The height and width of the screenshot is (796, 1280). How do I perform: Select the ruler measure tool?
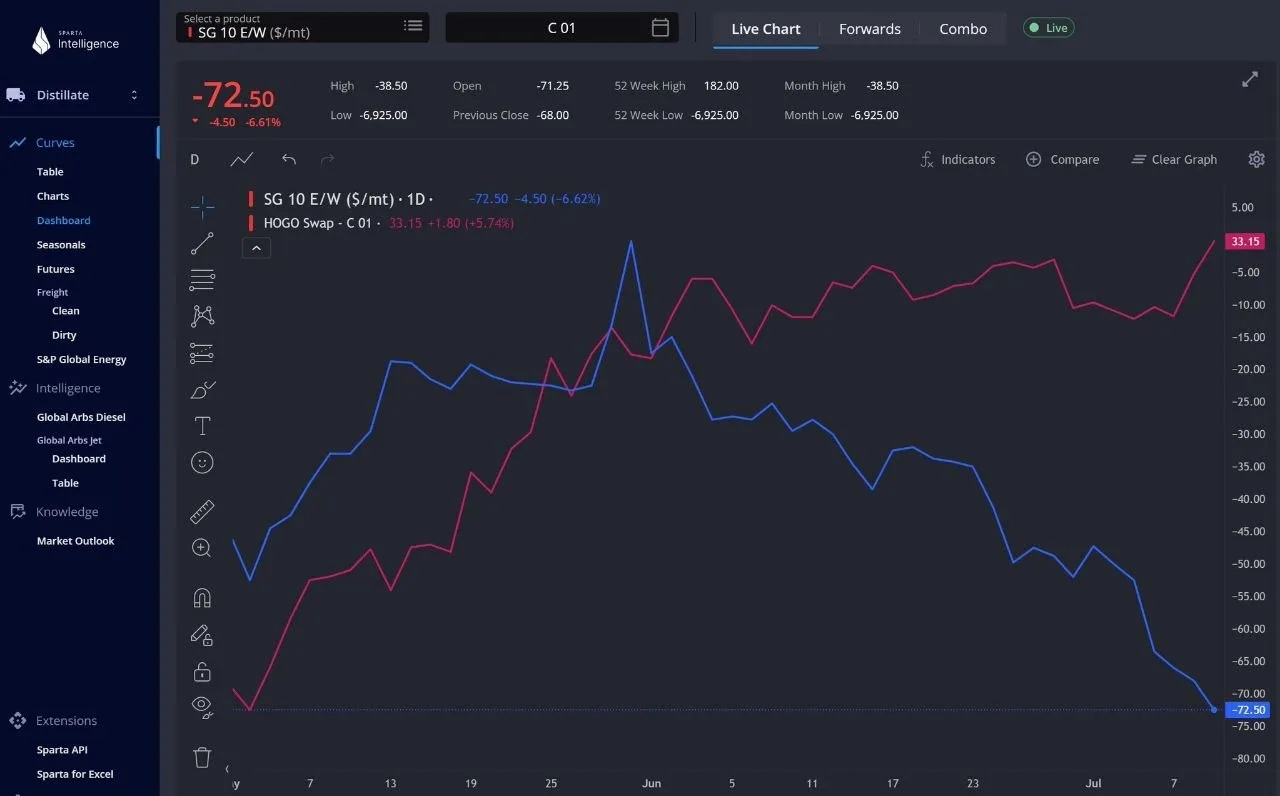pos(202,512)
